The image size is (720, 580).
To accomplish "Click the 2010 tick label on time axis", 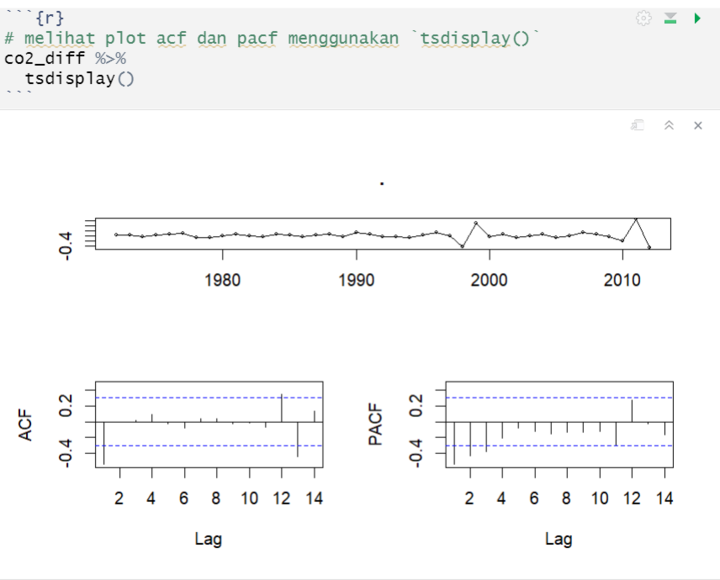I will (623, 281).
